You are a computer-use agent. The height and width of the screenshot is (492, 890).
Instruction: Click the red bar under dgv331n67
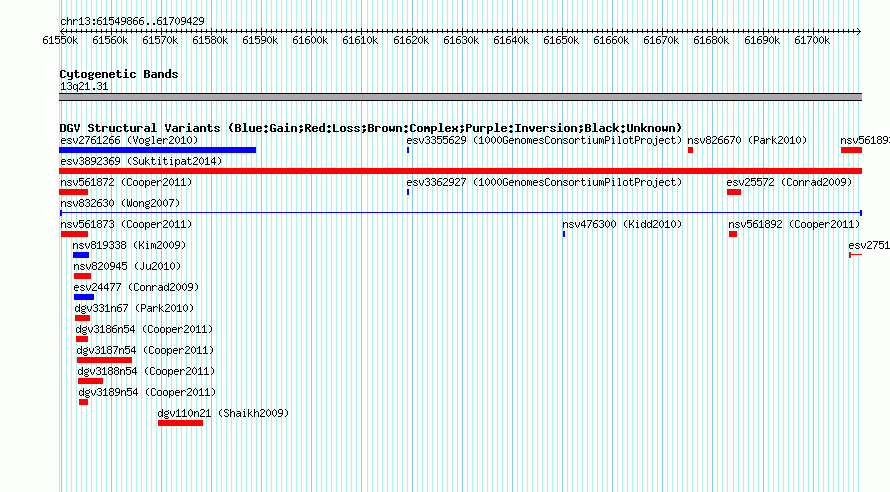(x=82, y=318)
